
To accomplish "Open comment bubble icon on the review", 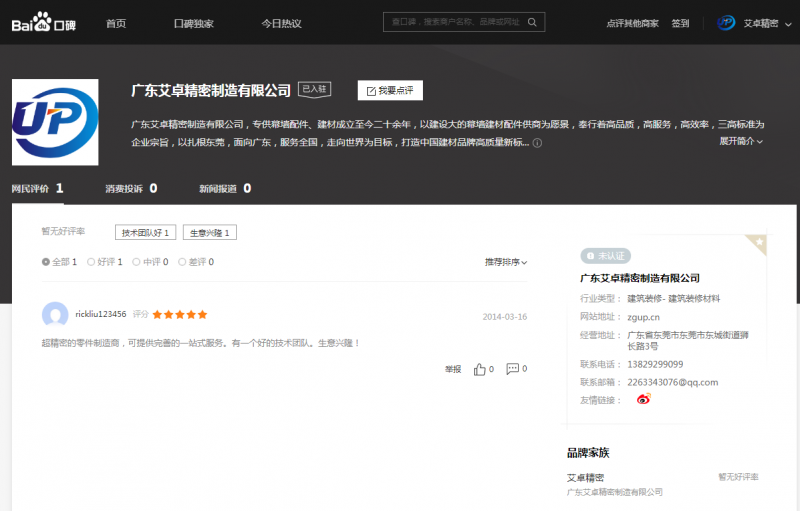I will [x=512, y=369].
